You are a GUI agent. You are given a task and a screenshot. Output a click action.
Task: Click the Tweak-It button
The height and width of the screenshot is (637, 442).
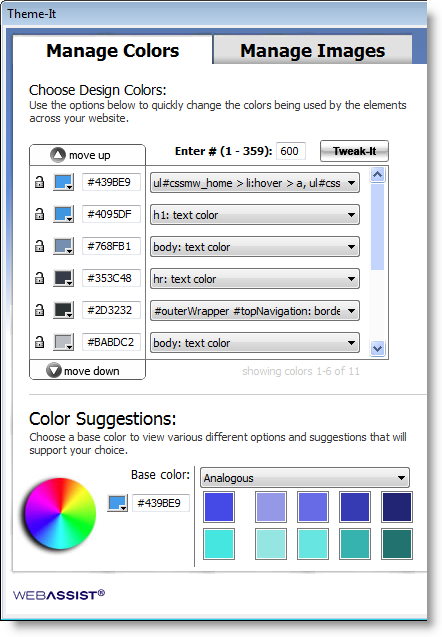click(354, 151)
